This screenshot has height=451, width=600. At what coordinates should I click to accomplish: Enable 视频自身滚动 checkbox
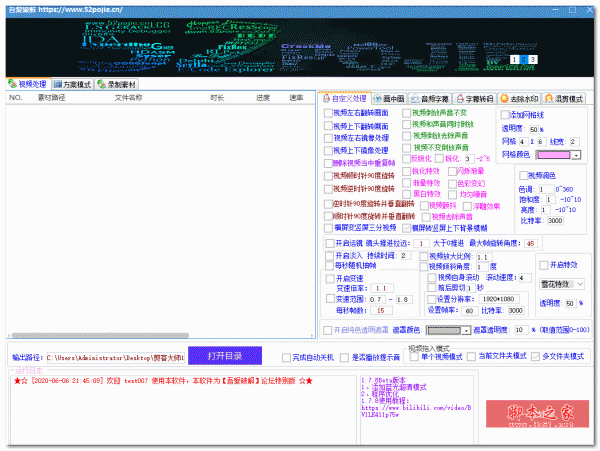[x=432, y=277]
